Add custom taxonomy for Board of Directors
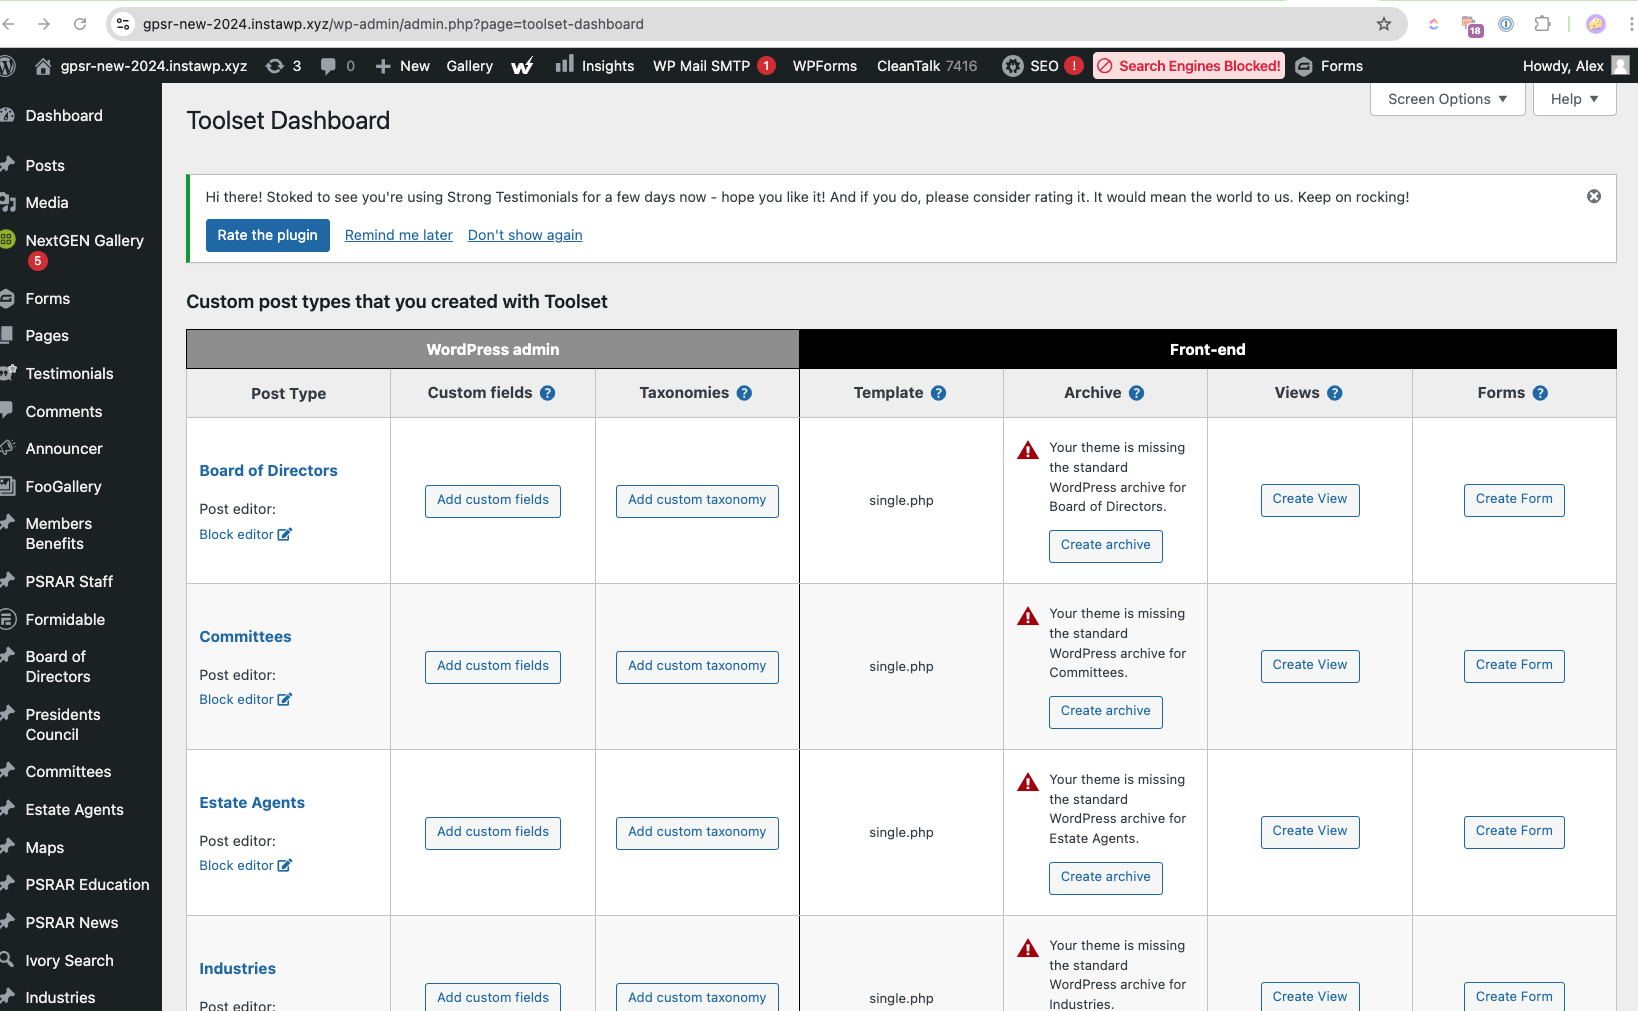 pyautogui.click(x=697, y=500)
